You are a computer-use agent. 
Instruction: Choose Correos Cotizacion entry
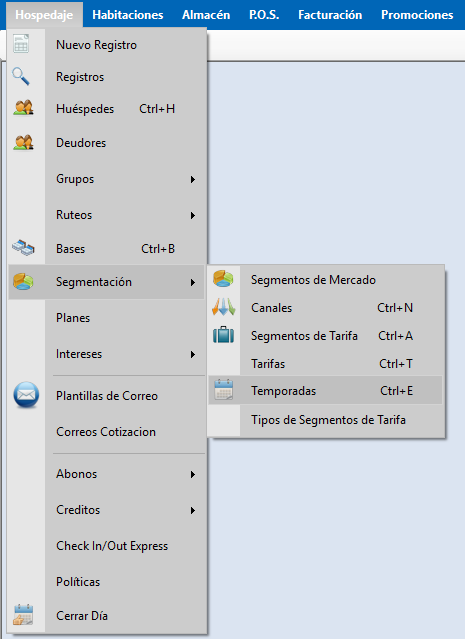(x=106, y=432)
